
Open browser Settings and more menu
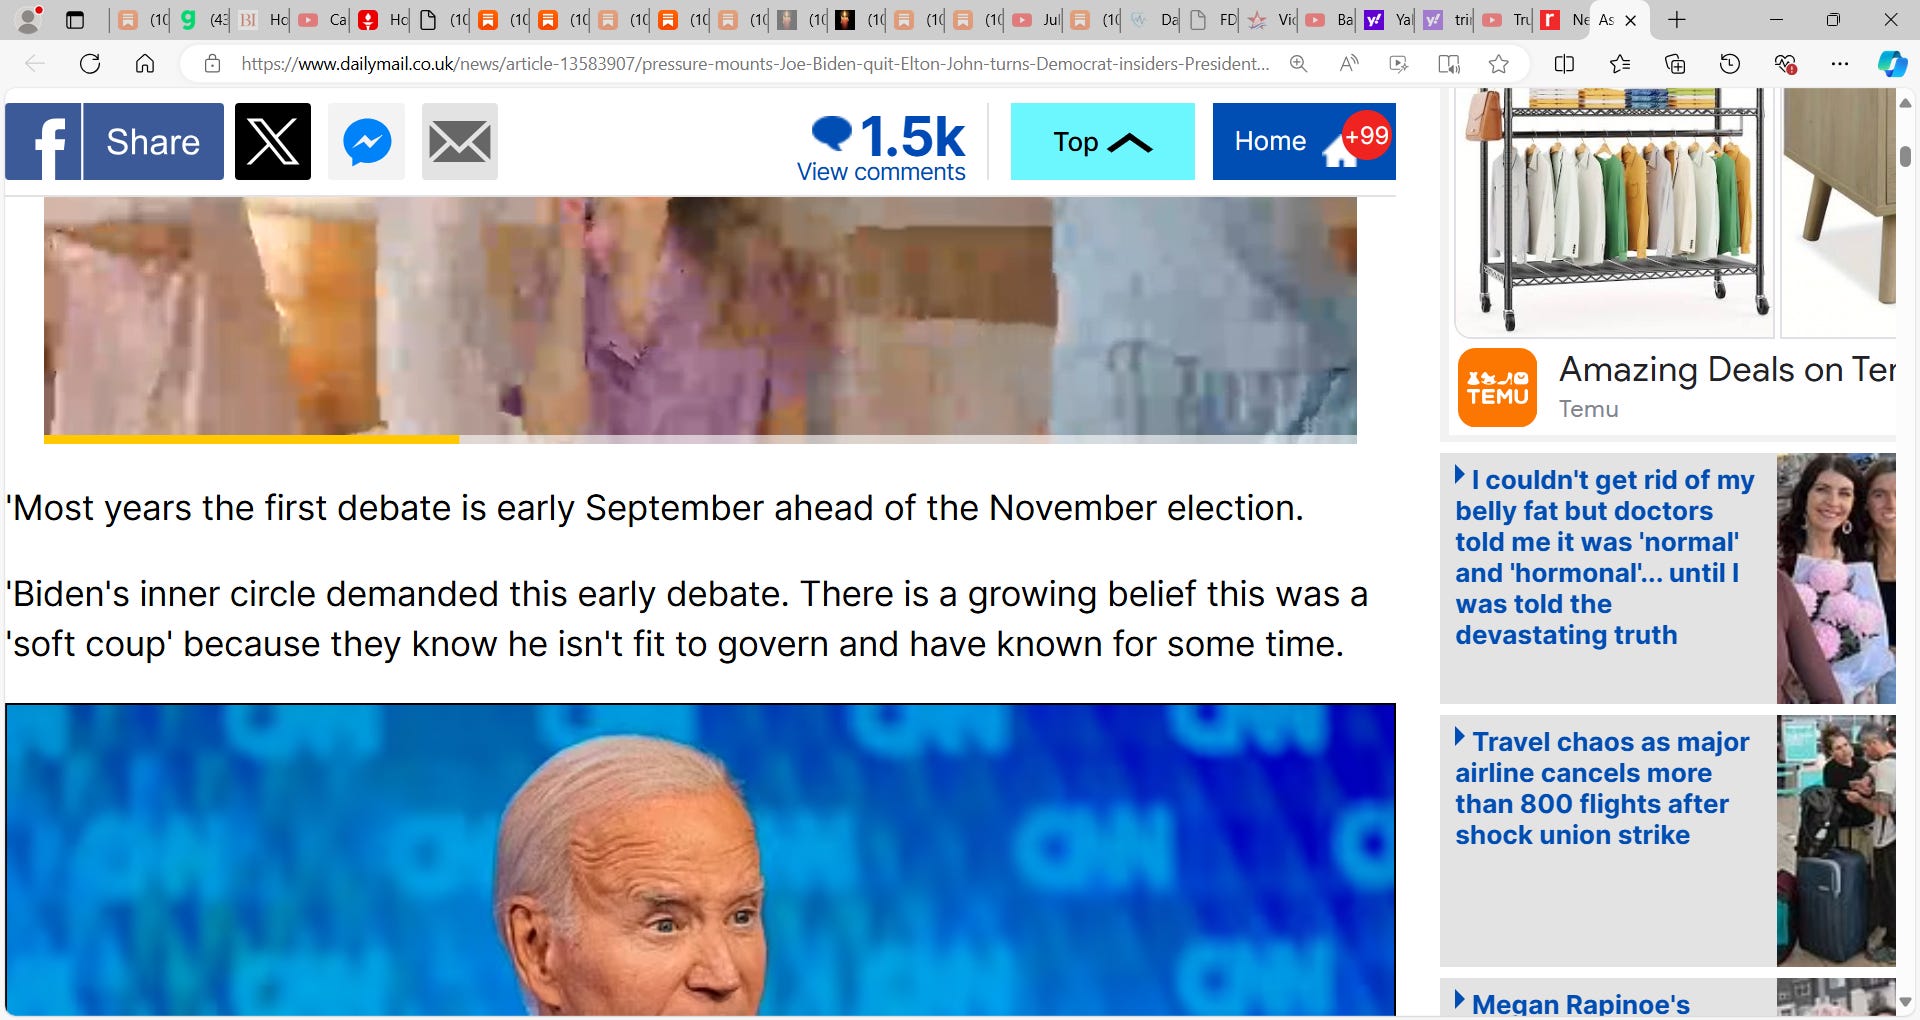(1839, 64)
